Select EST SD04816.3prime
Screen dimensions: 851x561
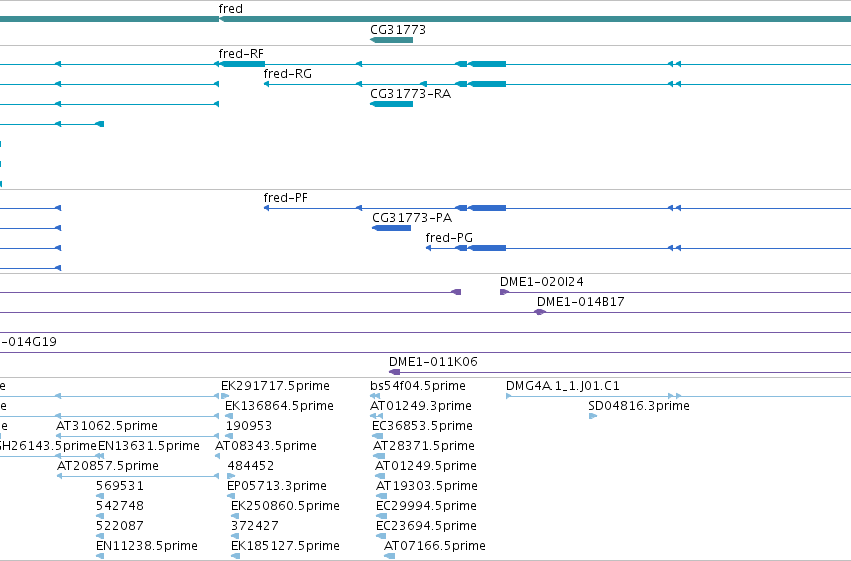tap(639, 406)
